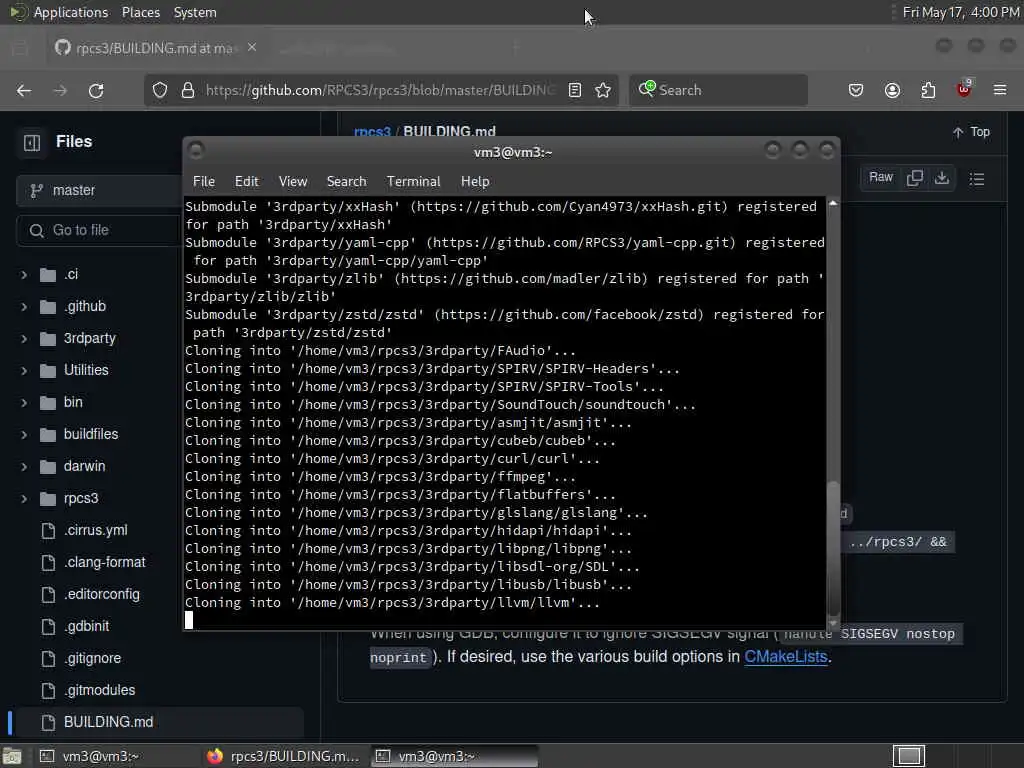1024x768 pixels.
Task: Reload the GitHub page
Action: pyautogui.click(x=96, y=90)
